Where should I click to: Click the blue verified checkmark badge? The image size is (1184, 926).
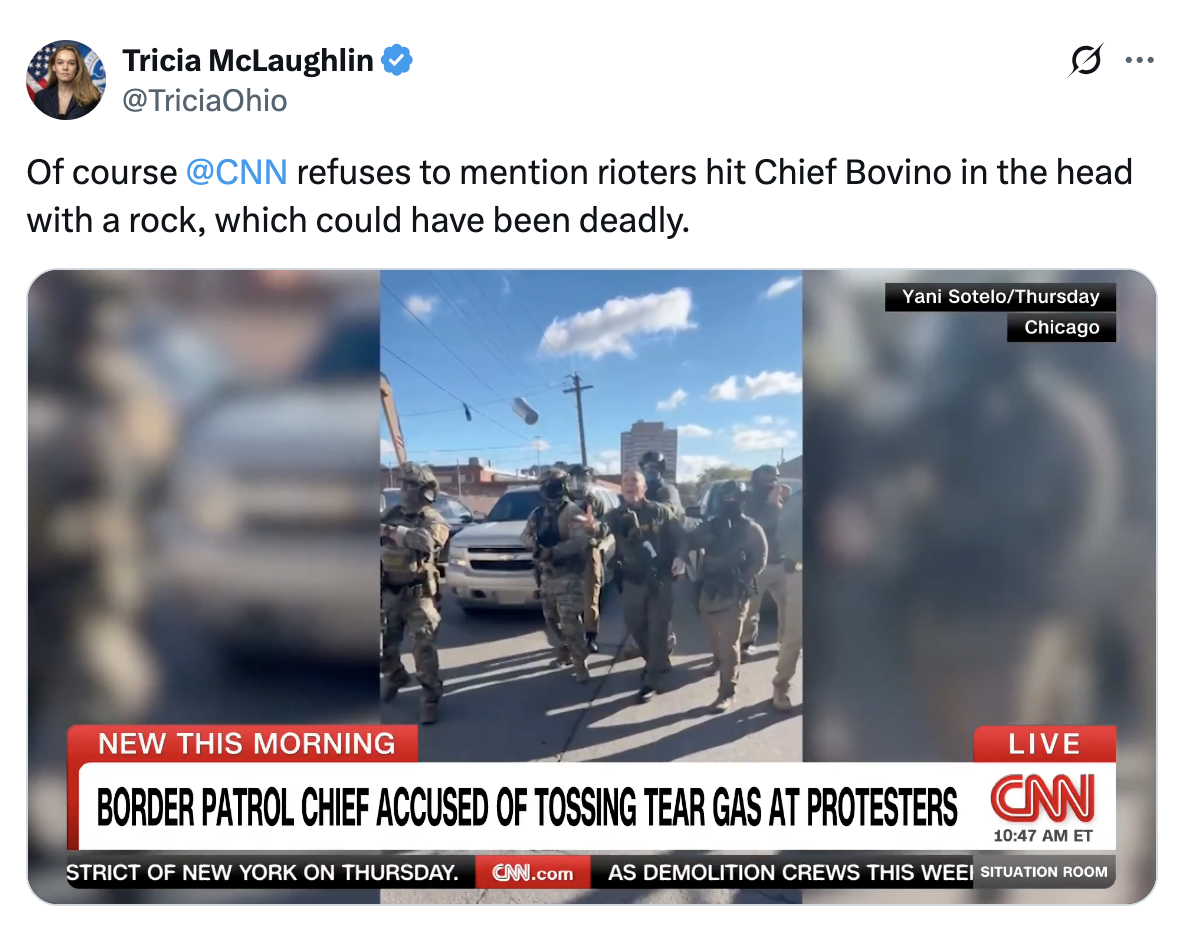coord(397,60)
